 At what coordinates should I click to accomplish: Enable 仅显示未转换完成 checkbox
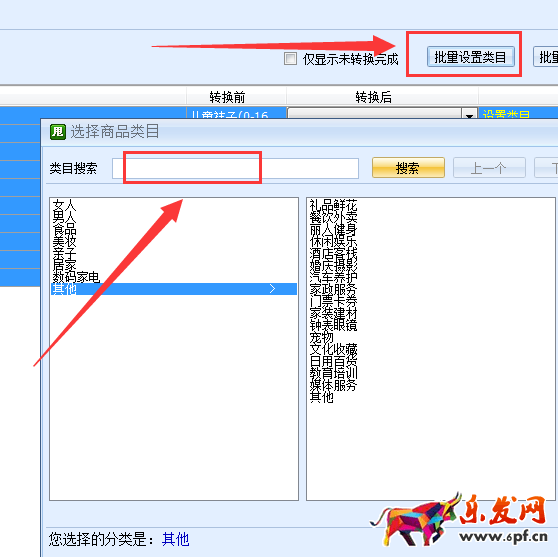pyautogui.click(x=290, y=59)
